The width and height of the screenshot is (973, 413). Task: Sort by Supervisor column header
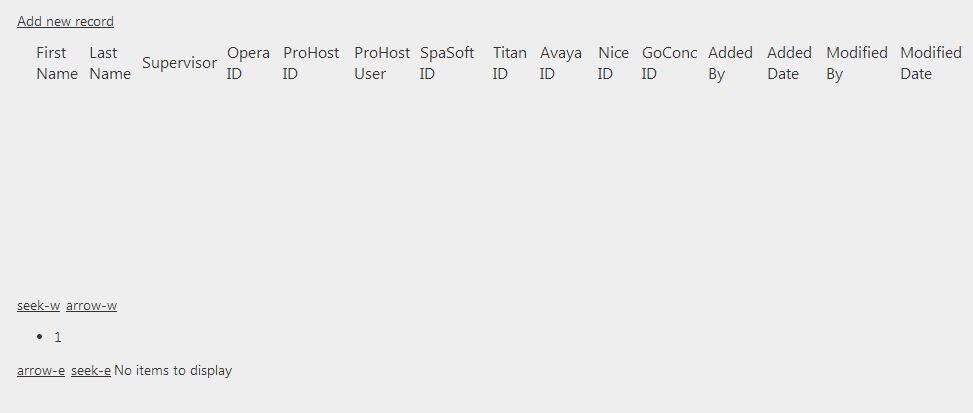click(x=179, y=63)
